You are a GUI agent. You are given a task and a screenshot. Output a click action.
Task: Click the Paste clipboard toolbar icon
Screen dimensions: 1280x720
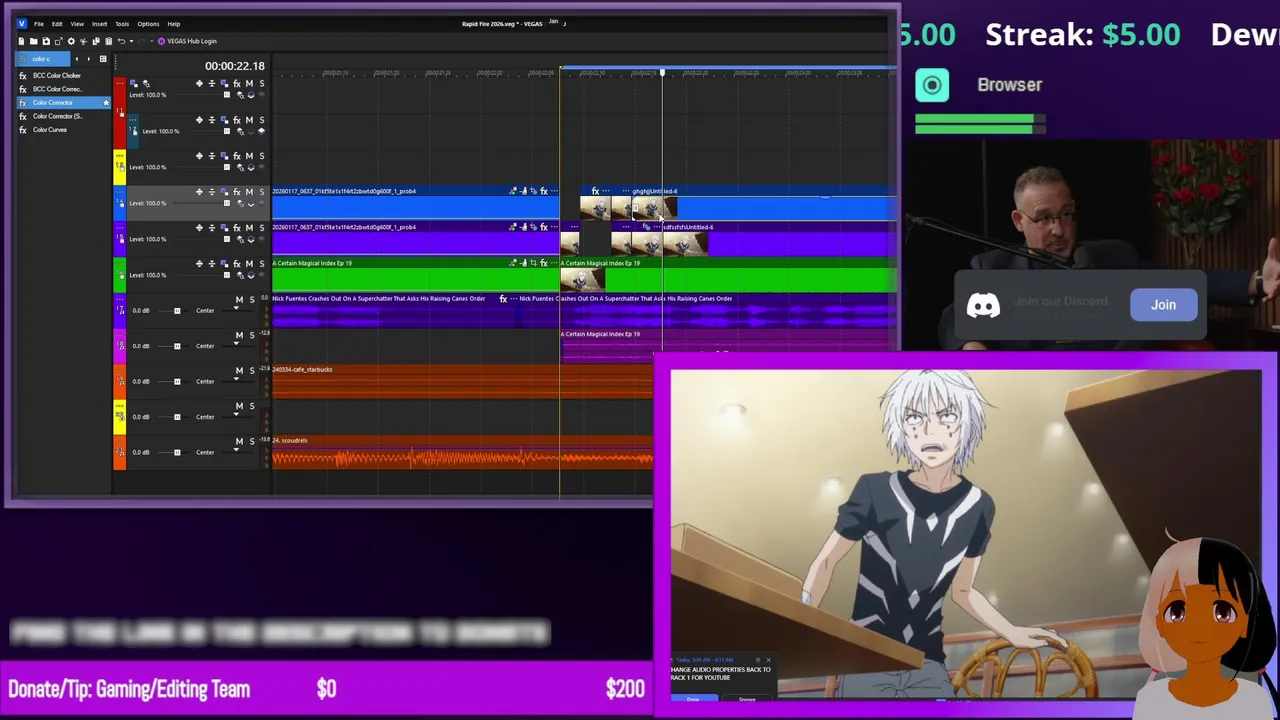[107, 41]
